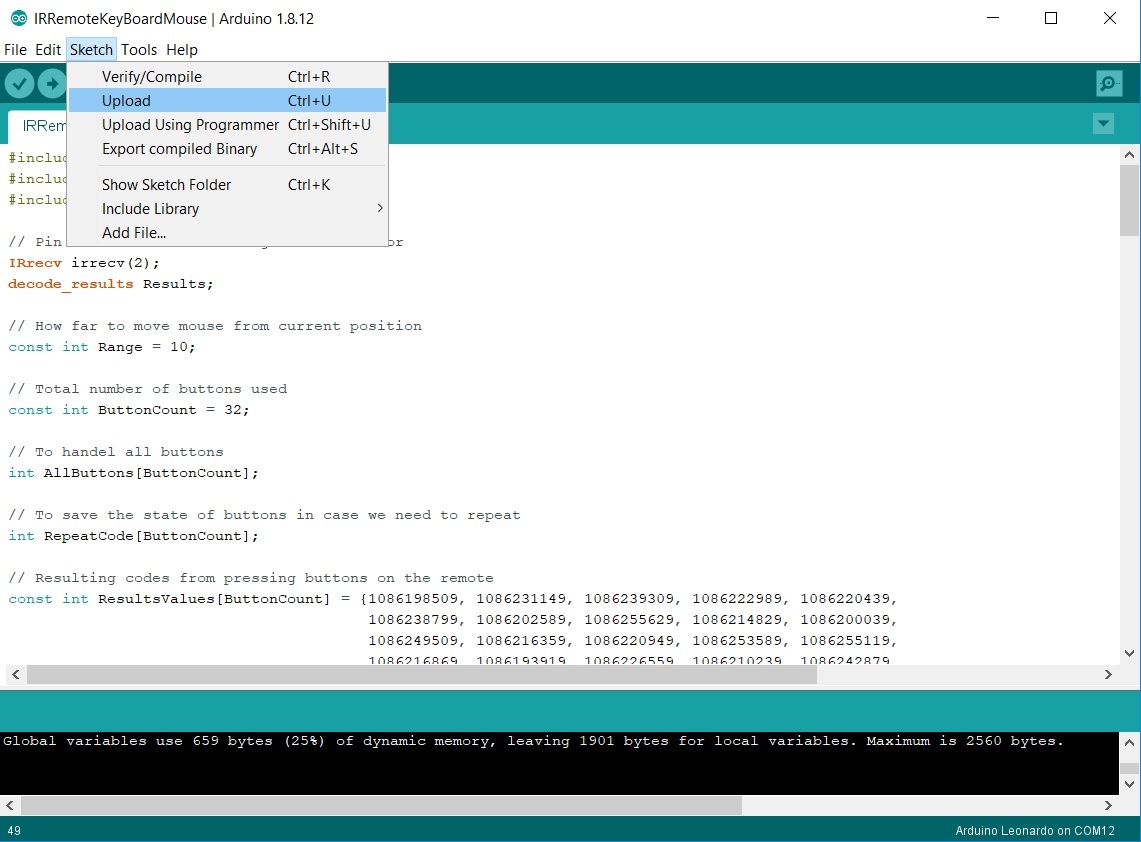Click the value 1086198509 in the array

413,599
